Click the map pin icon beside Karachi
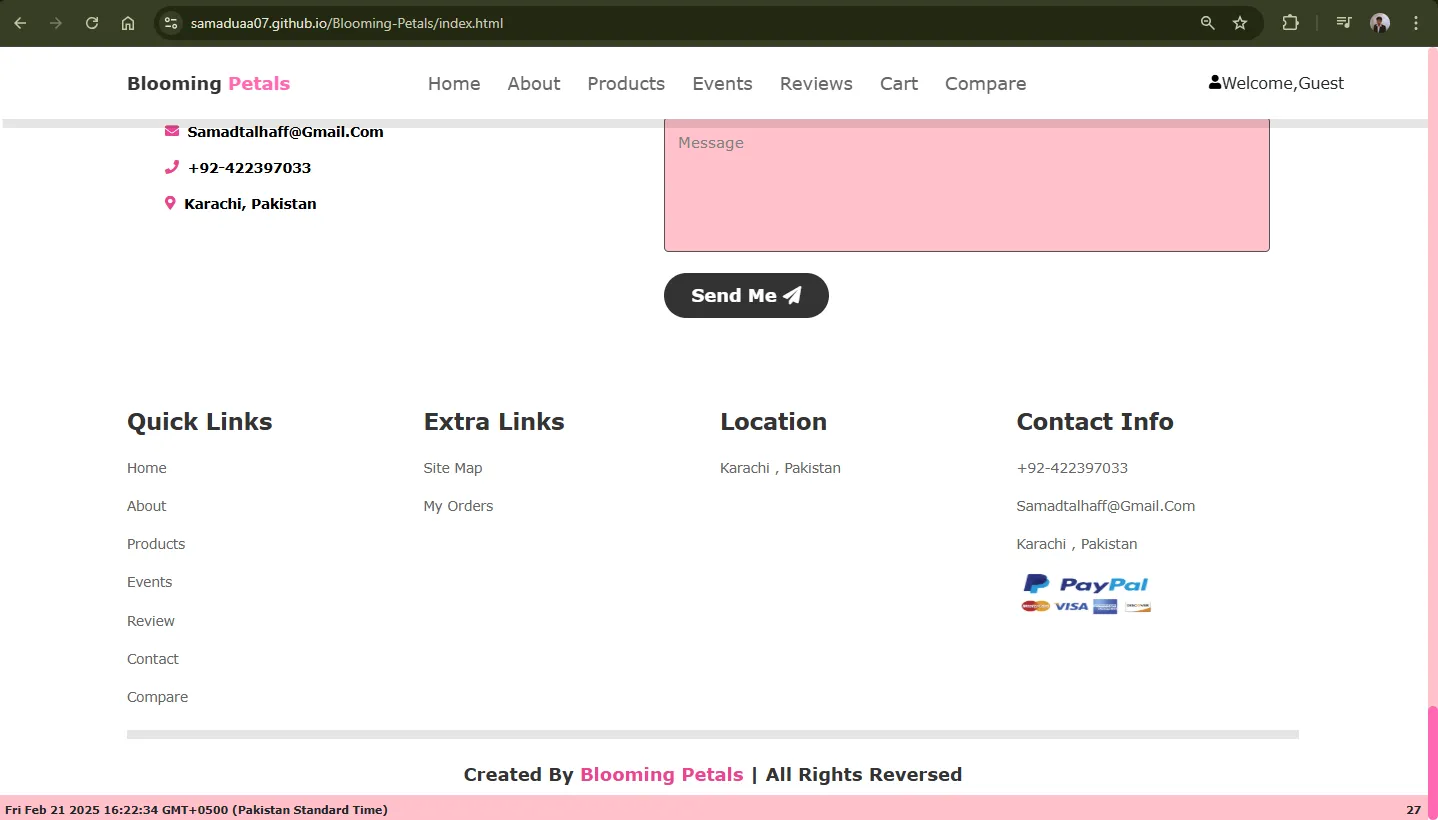 point(170,203)
